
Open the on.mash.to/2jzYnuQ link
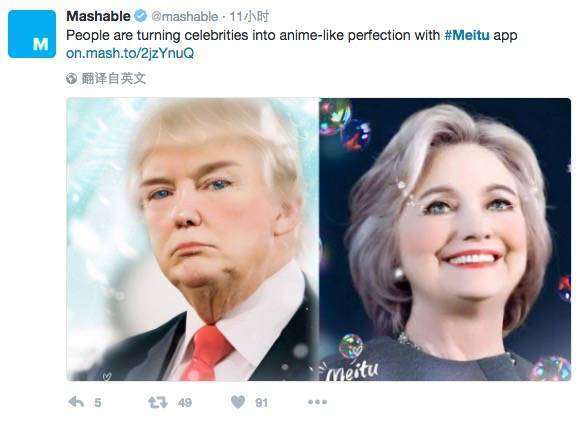(130, 53)
